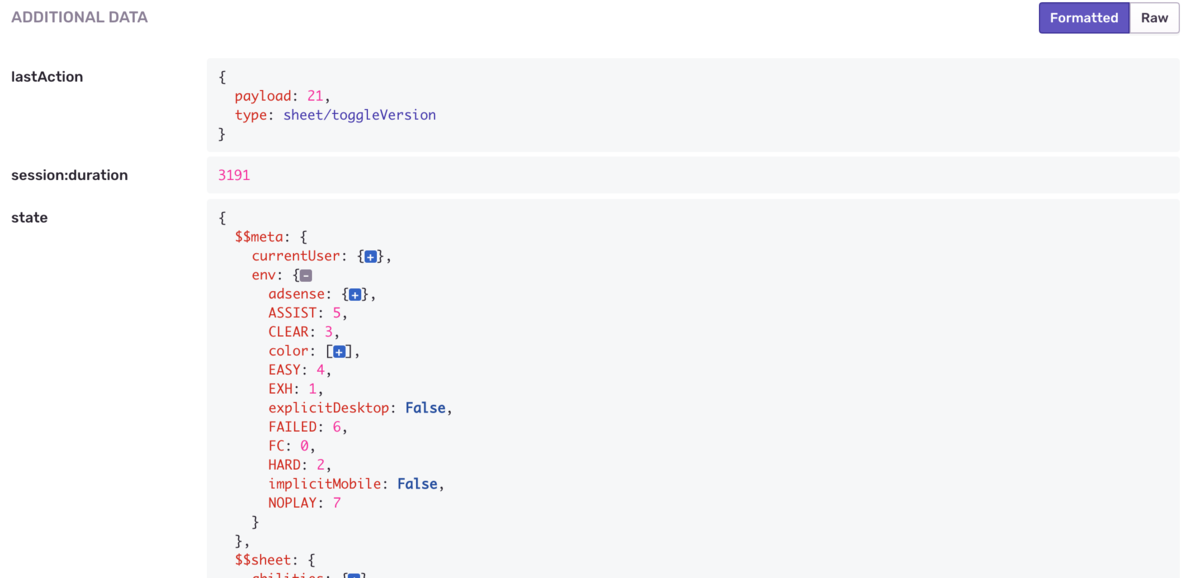Image resolution: width=1200 pixels, height=578 pixels.
Task: Select the session duration value 3191
Action: click(x=234, y=175)
